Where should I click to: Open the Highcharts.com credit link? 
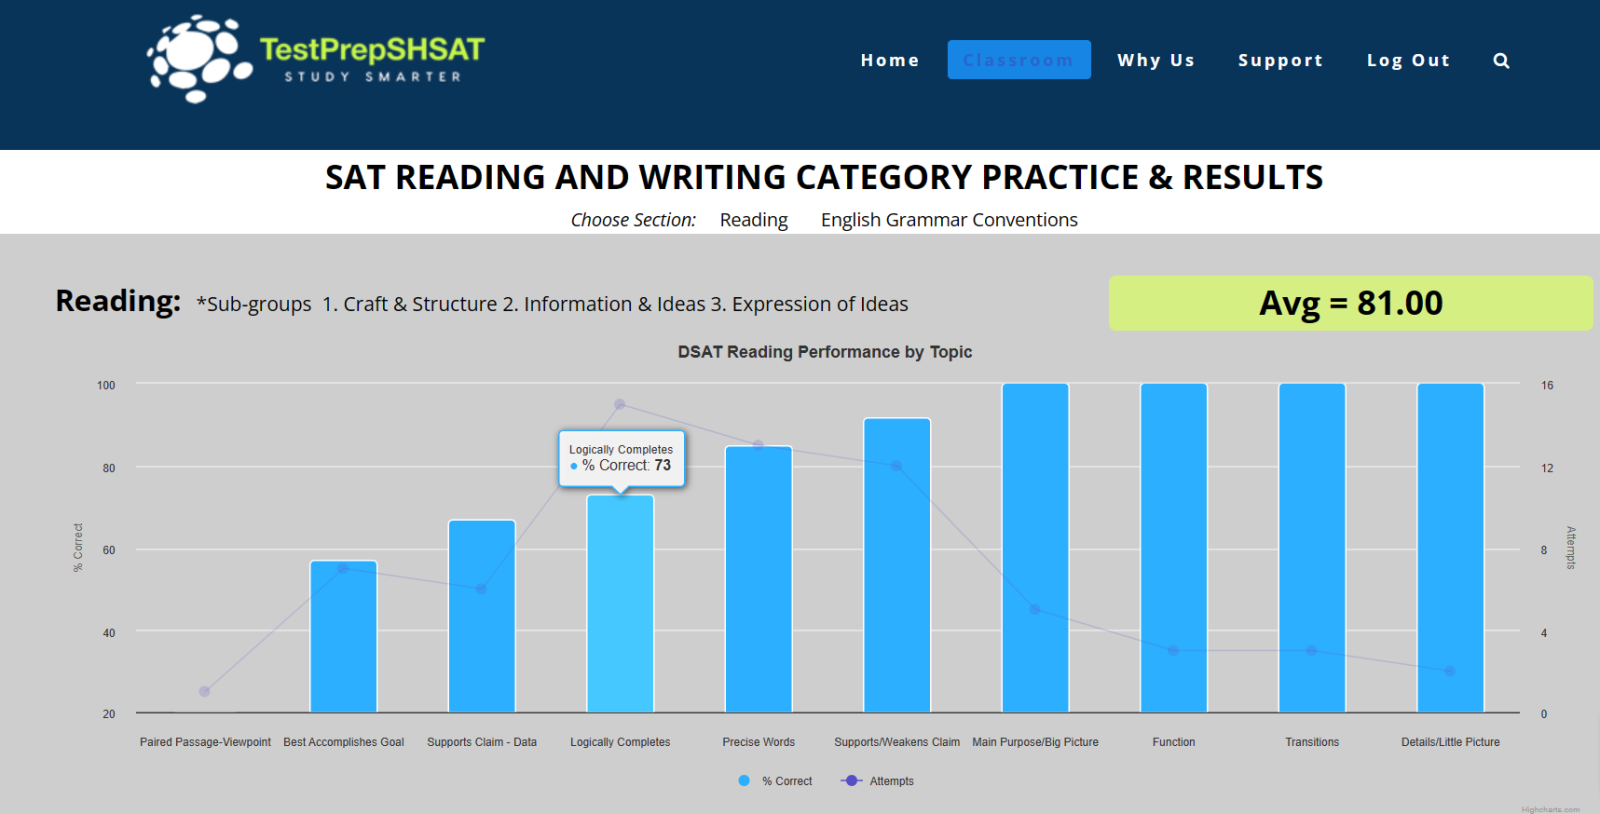[1550, 809]
